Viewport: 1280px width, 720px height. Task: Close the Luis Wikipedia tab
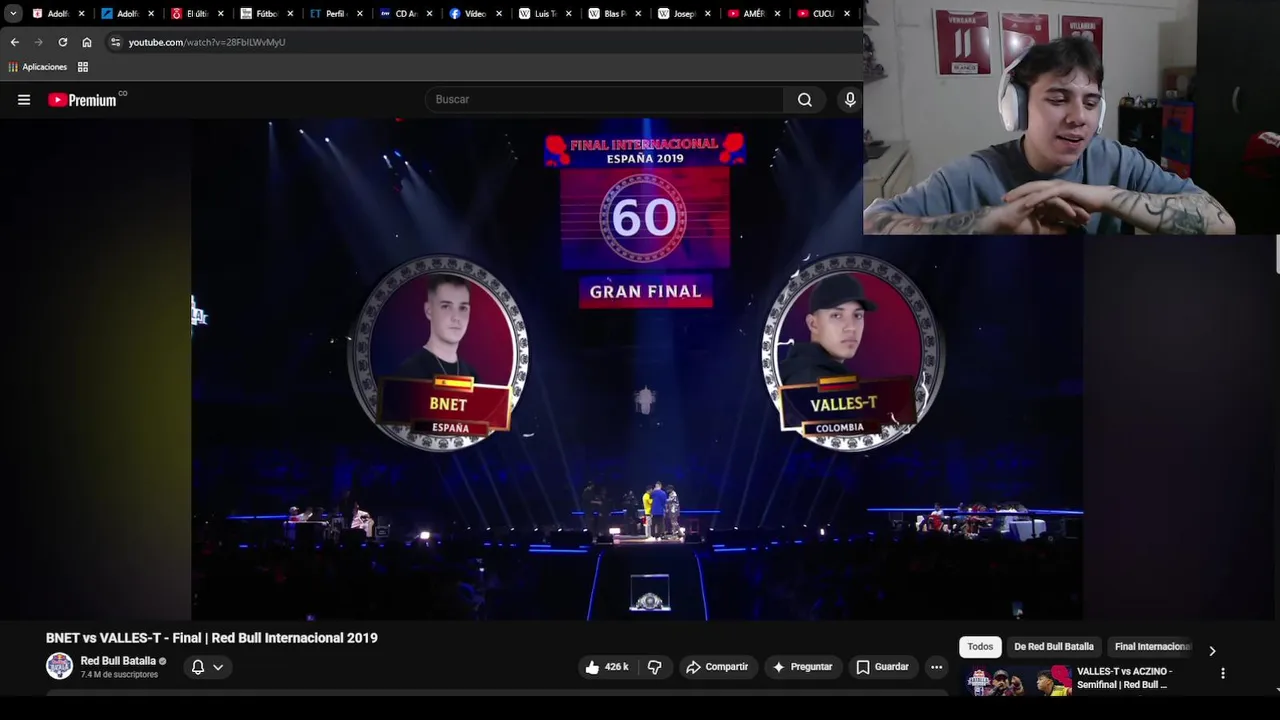point(569,14)
